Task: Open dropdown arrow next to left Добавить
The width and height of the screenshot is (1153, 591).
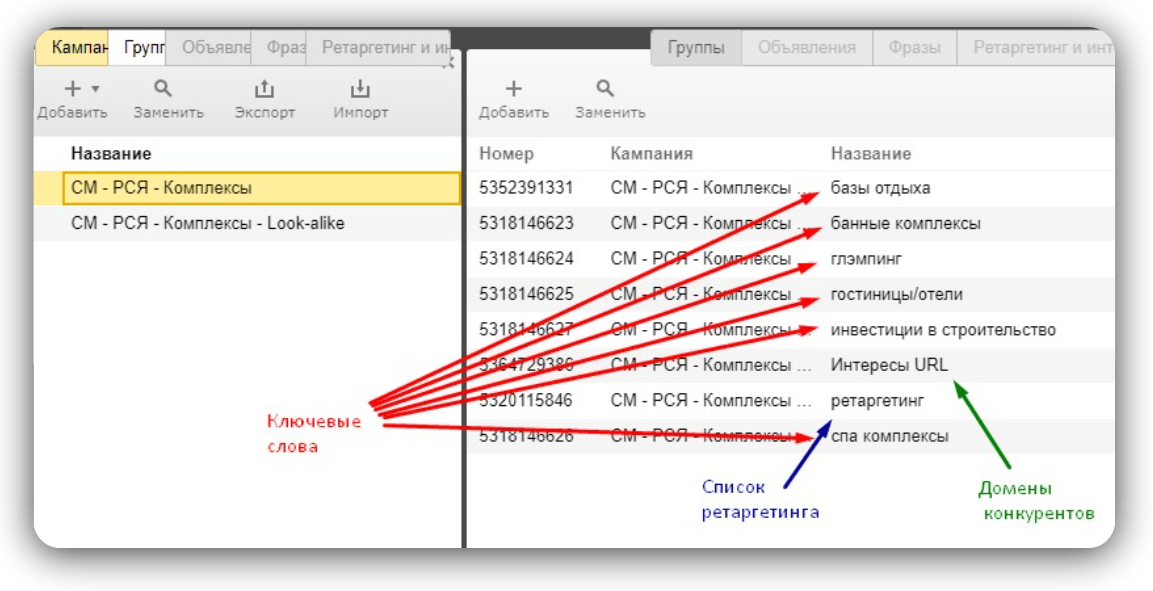Action: click(x=96, y=90)
